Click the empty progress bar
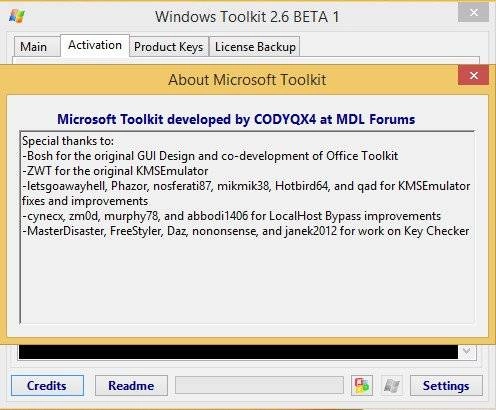 [259, 385]
